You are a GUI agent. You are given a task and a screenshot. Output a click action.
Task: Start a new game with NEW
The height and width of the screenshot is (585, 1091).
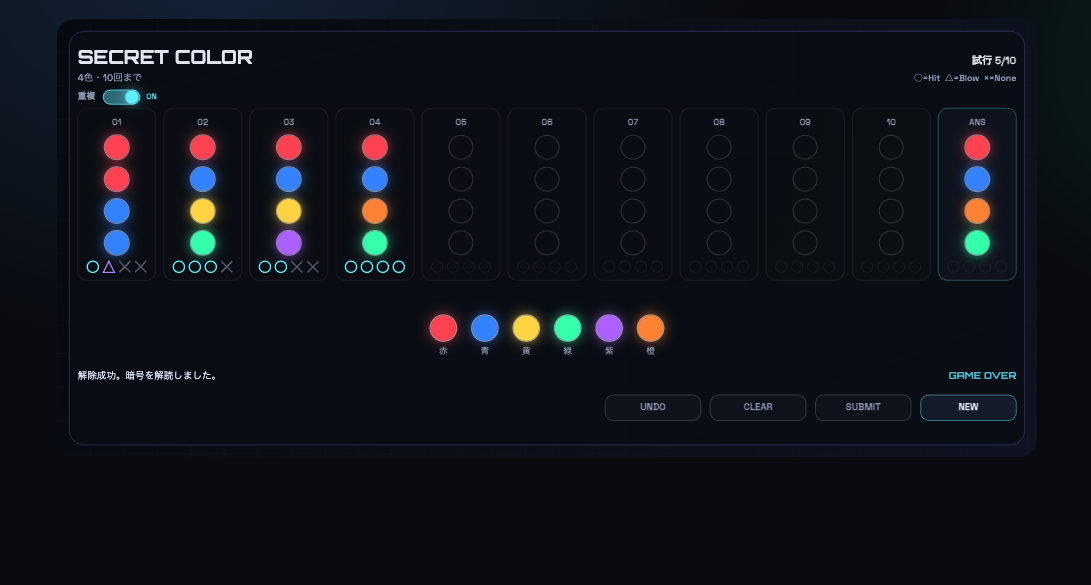[x=968, y=407]
